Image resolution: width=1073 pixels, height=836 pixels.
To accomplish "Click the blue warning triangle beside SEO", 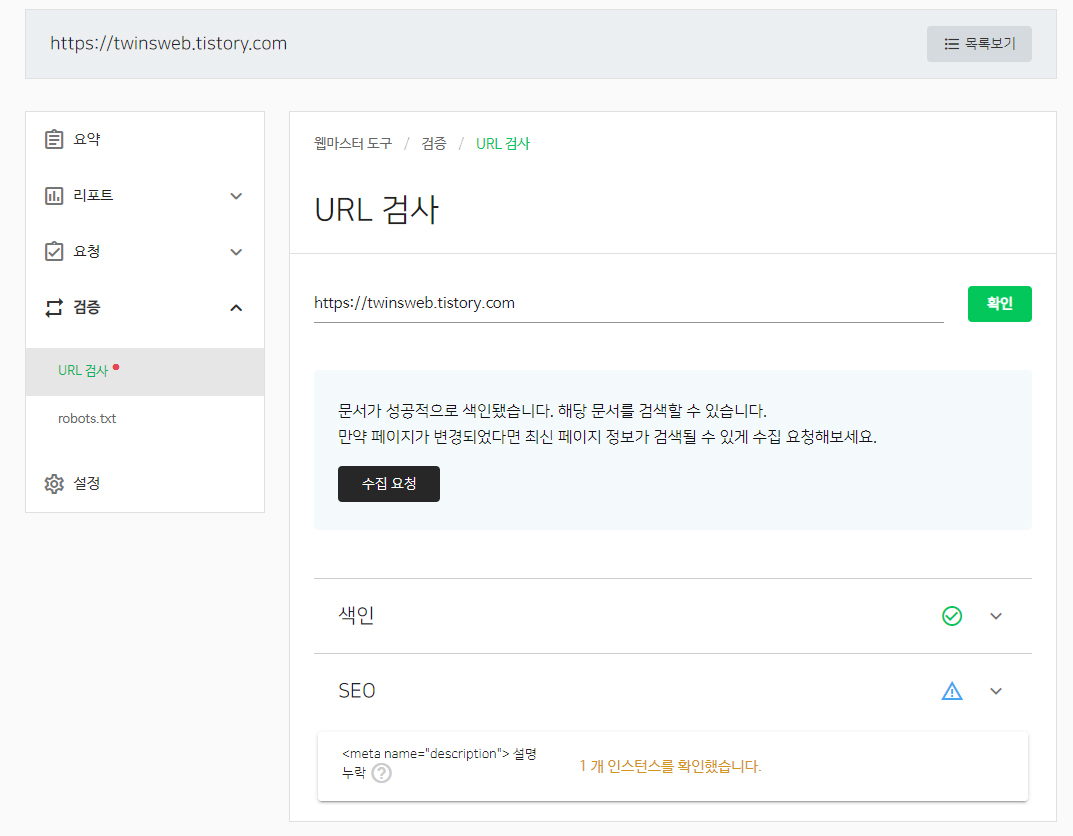I will pos(951,690).
